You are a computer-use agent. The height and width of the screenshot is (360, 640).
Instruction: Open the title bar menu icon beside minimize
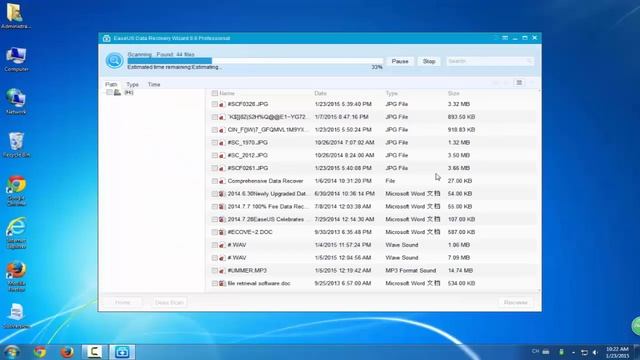coord(505,38)
